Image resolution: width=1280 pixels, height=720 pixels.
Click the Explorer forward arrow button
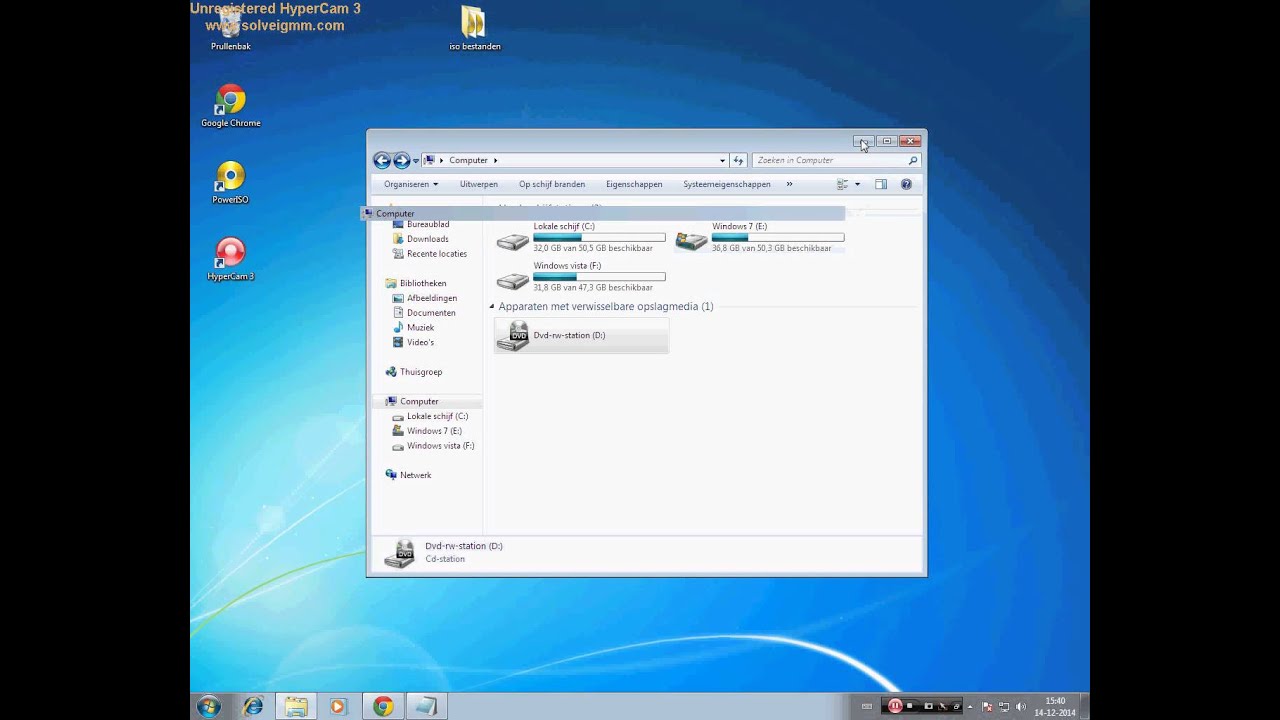401,160
